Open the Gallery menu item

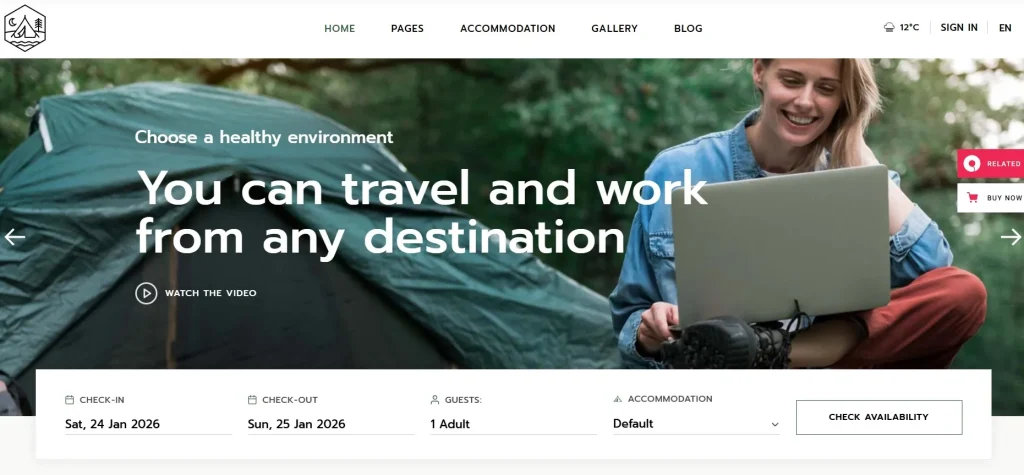click(615, 29)
